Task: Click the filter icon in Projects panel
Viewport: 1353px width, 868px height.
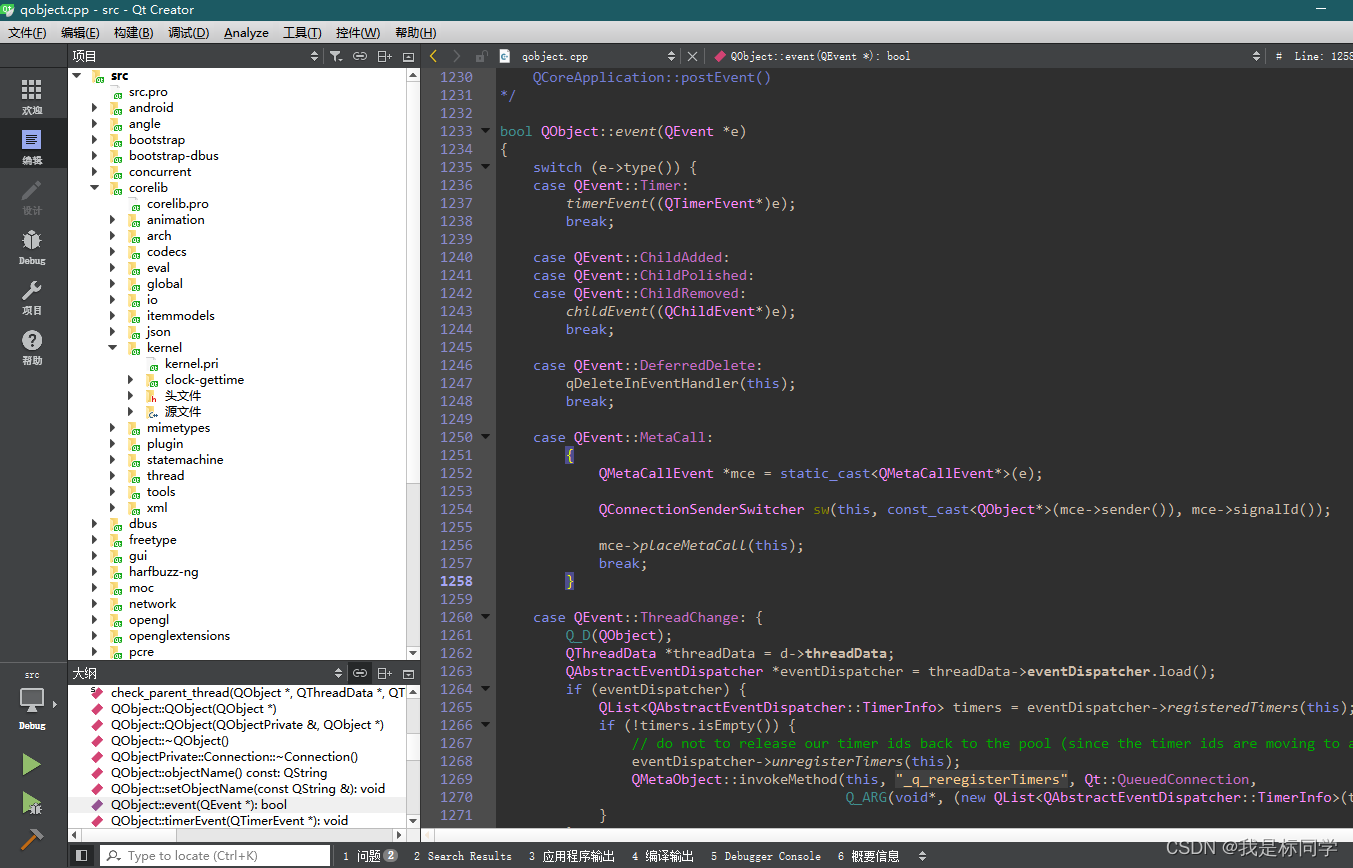Action: pyautogui.click(x=336, y=57)
